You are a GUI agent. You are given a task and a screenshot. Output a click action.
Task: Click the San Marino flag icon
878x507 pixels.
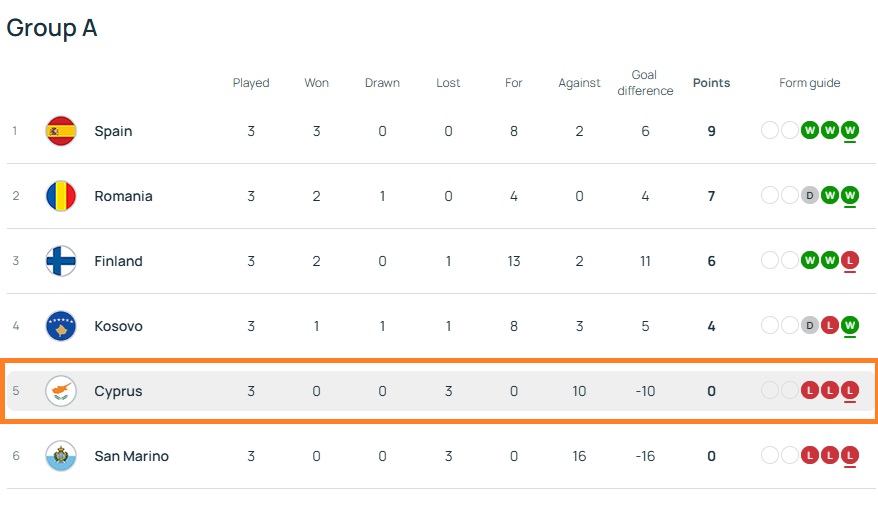(61, 456)
